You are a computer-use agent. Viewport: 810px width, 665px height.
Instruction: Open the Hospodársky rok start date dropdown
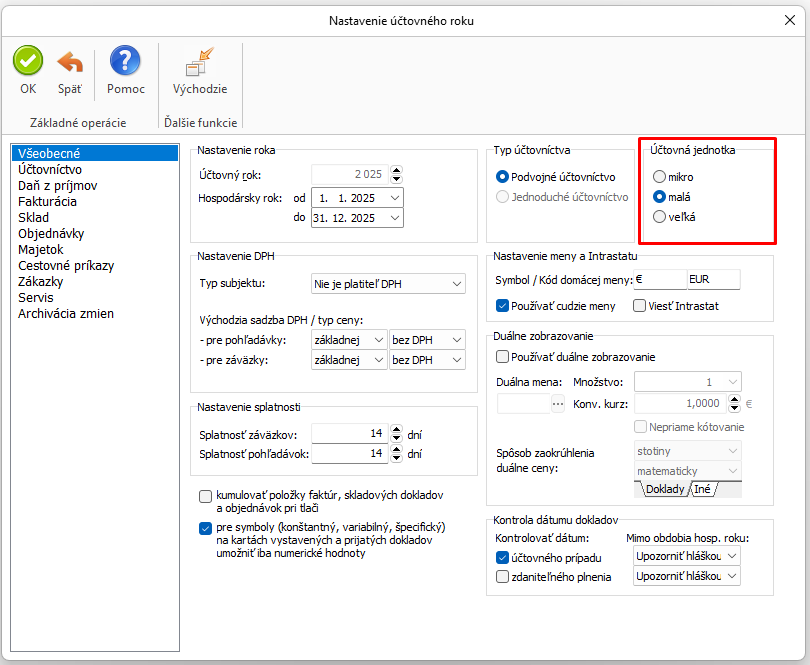(396, 197)
